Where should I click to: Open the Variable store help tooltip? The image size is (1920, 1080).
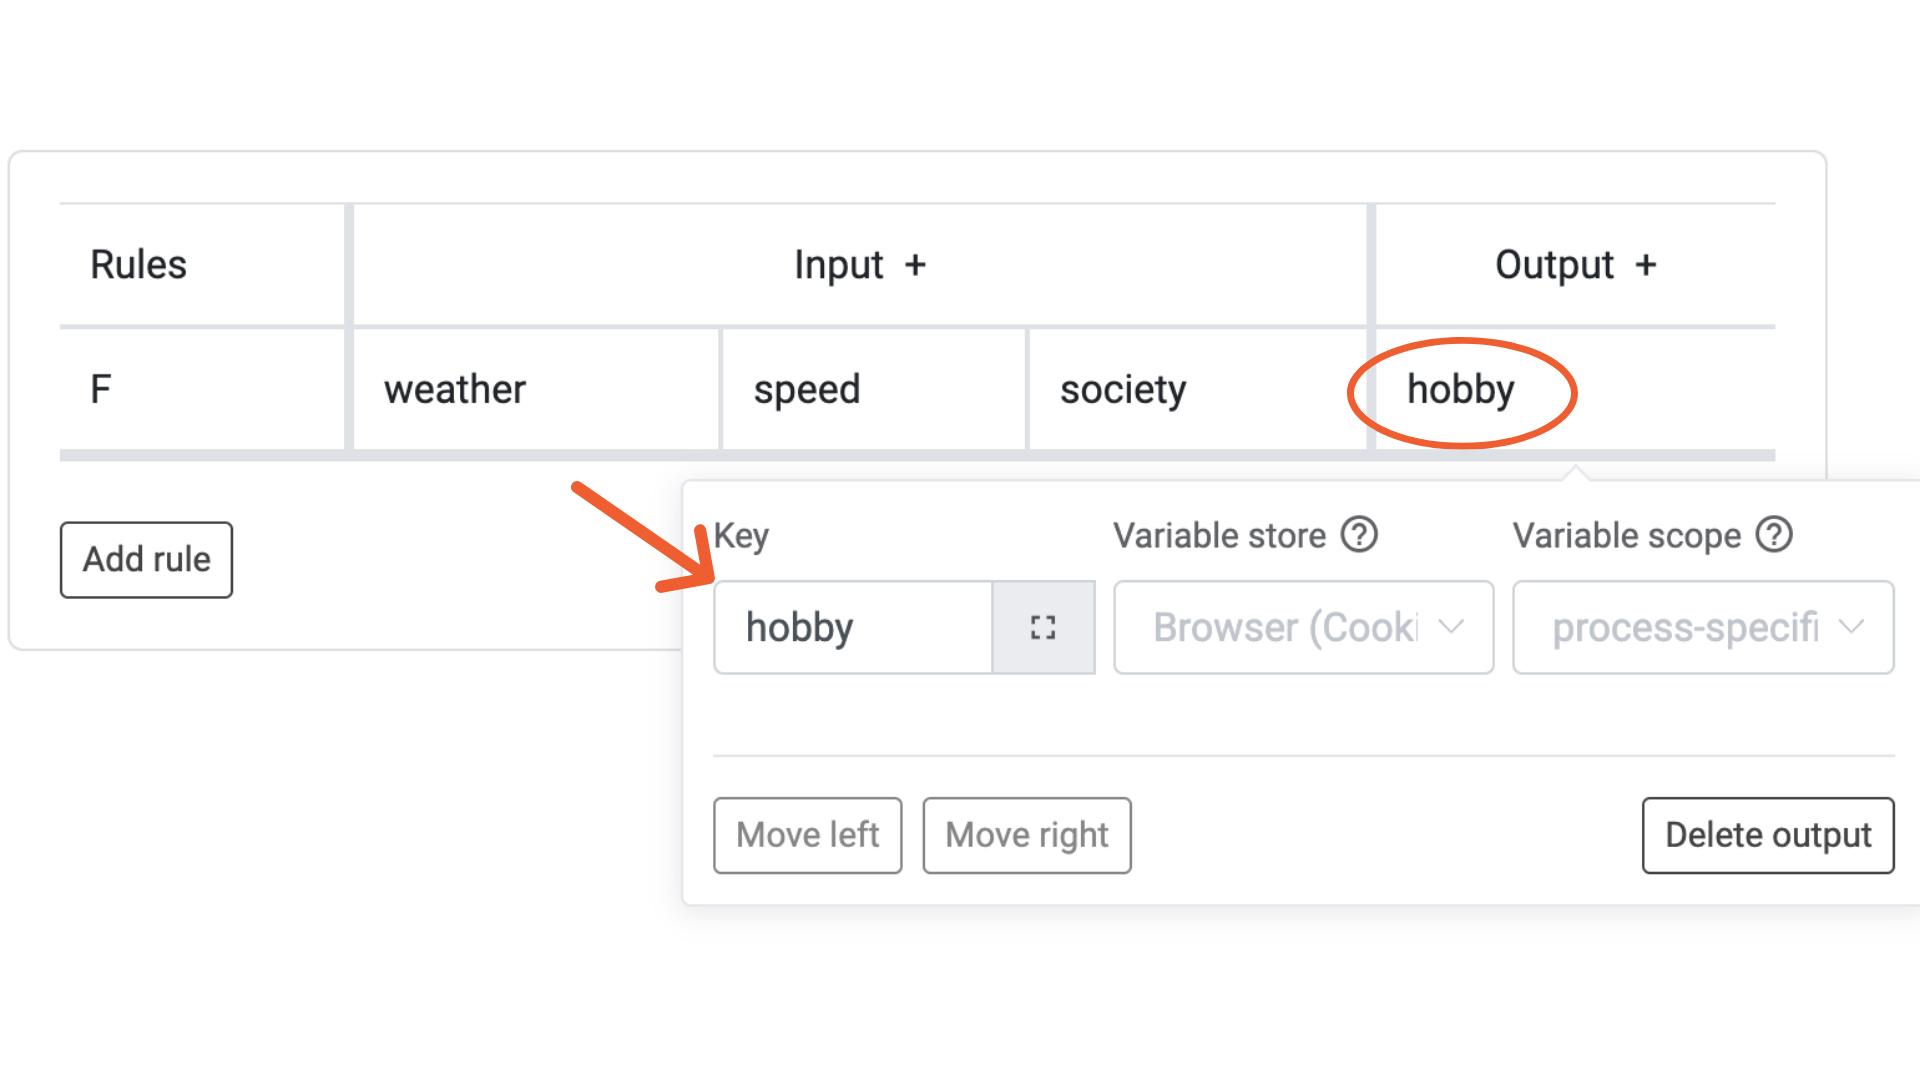1360,535
